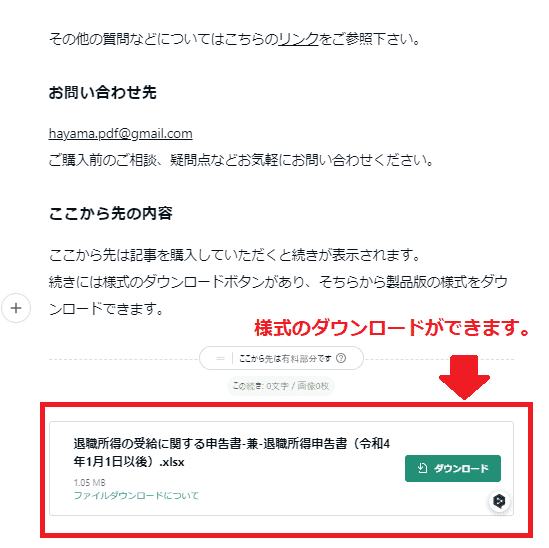Click the green ダウンロード button
This screenshot has height=548, width=549.
tap(453, 469)
